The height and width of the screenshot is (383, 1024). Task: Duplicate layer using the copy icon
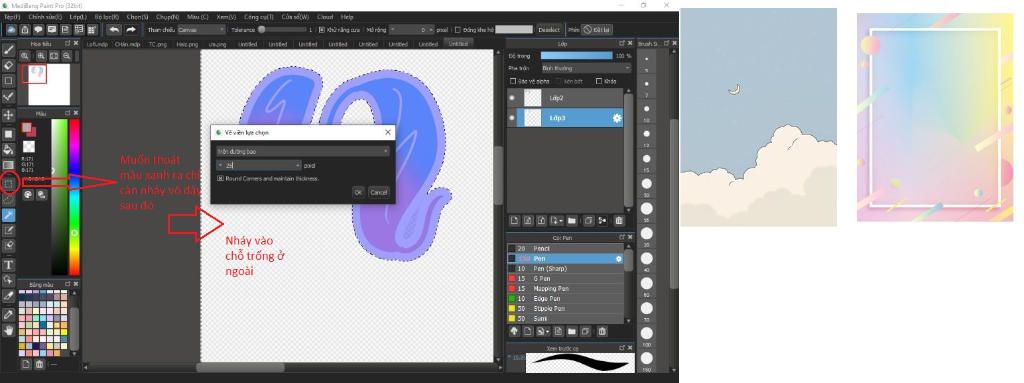click(588, 221)
